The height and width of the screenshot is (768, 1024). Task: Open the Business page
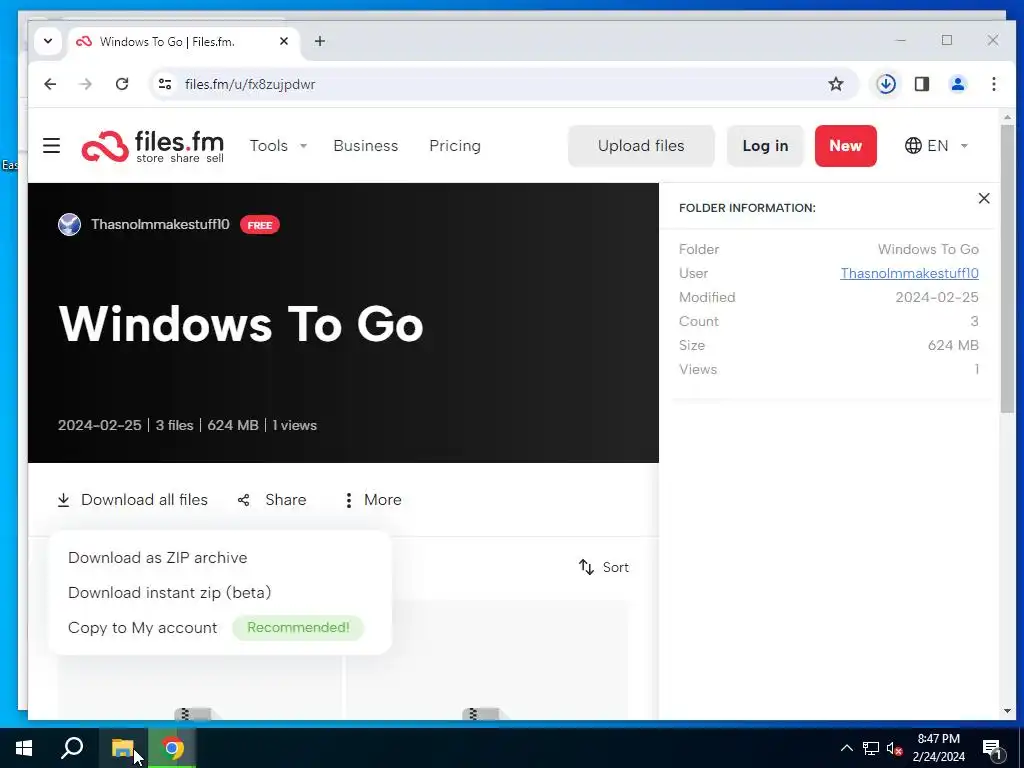pos(366,146)
